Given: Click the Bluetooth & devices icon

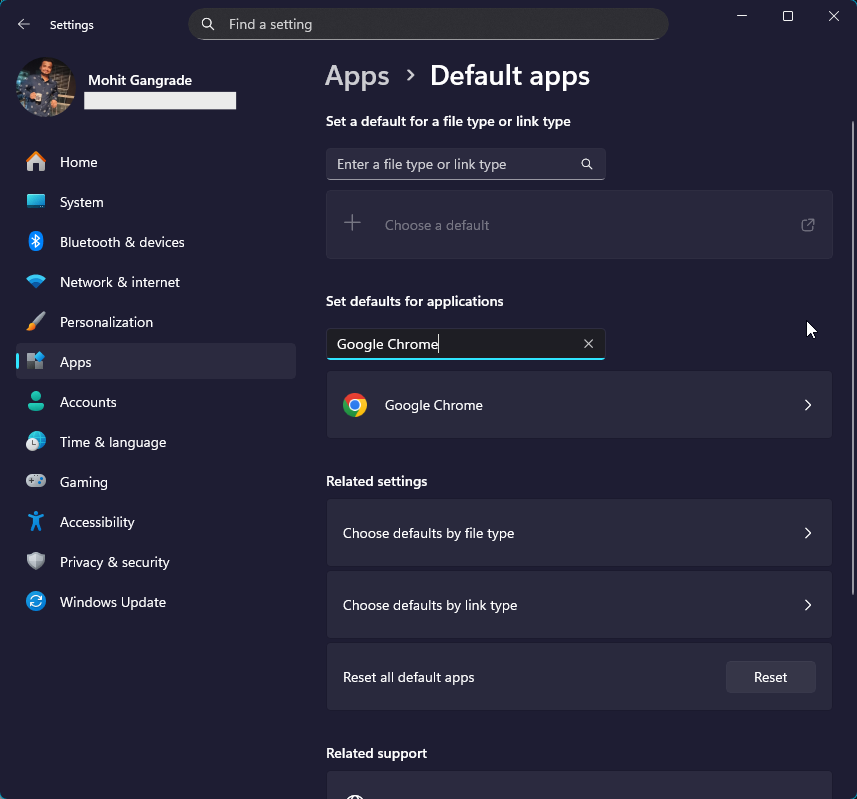Looking at the screenshot, I should (x=36, y=242).
